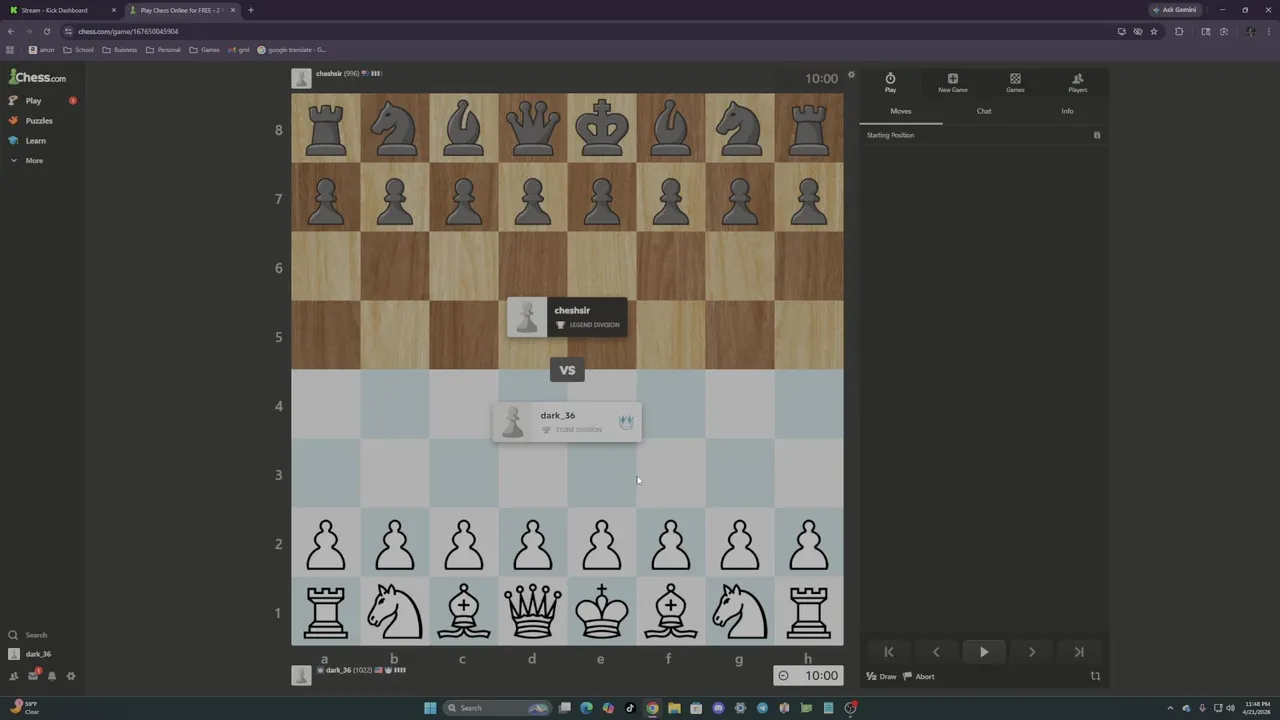Image resolution: width=1280 pixels, height=720 pixels.
Task: Open Chrome from the taskbar
Action: [652, 708]
